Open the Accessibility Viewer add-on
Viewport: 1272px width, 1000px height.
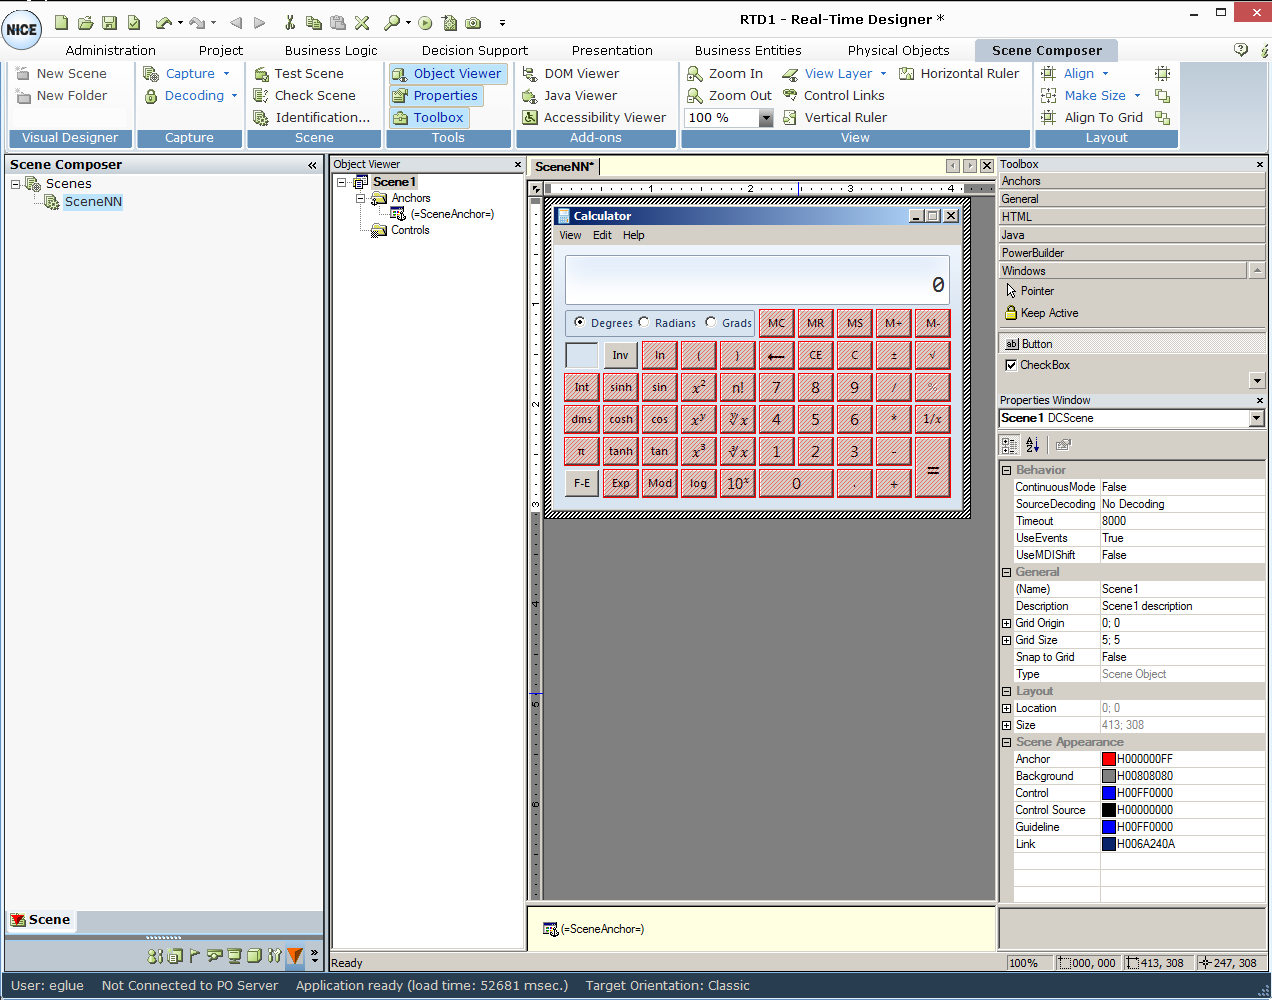click(594, 117)
